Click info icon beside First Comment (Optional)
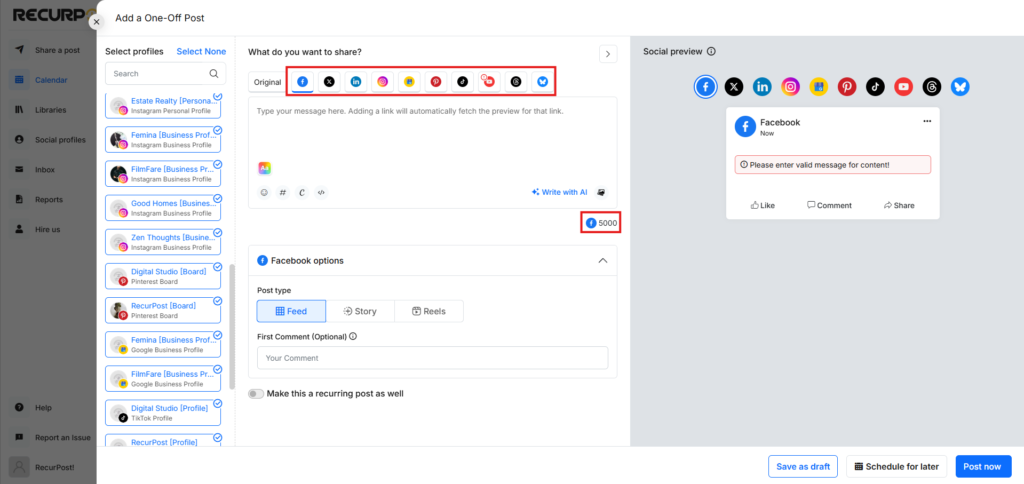This screenshot has height=484, width=1024. (x=353, y=337)
